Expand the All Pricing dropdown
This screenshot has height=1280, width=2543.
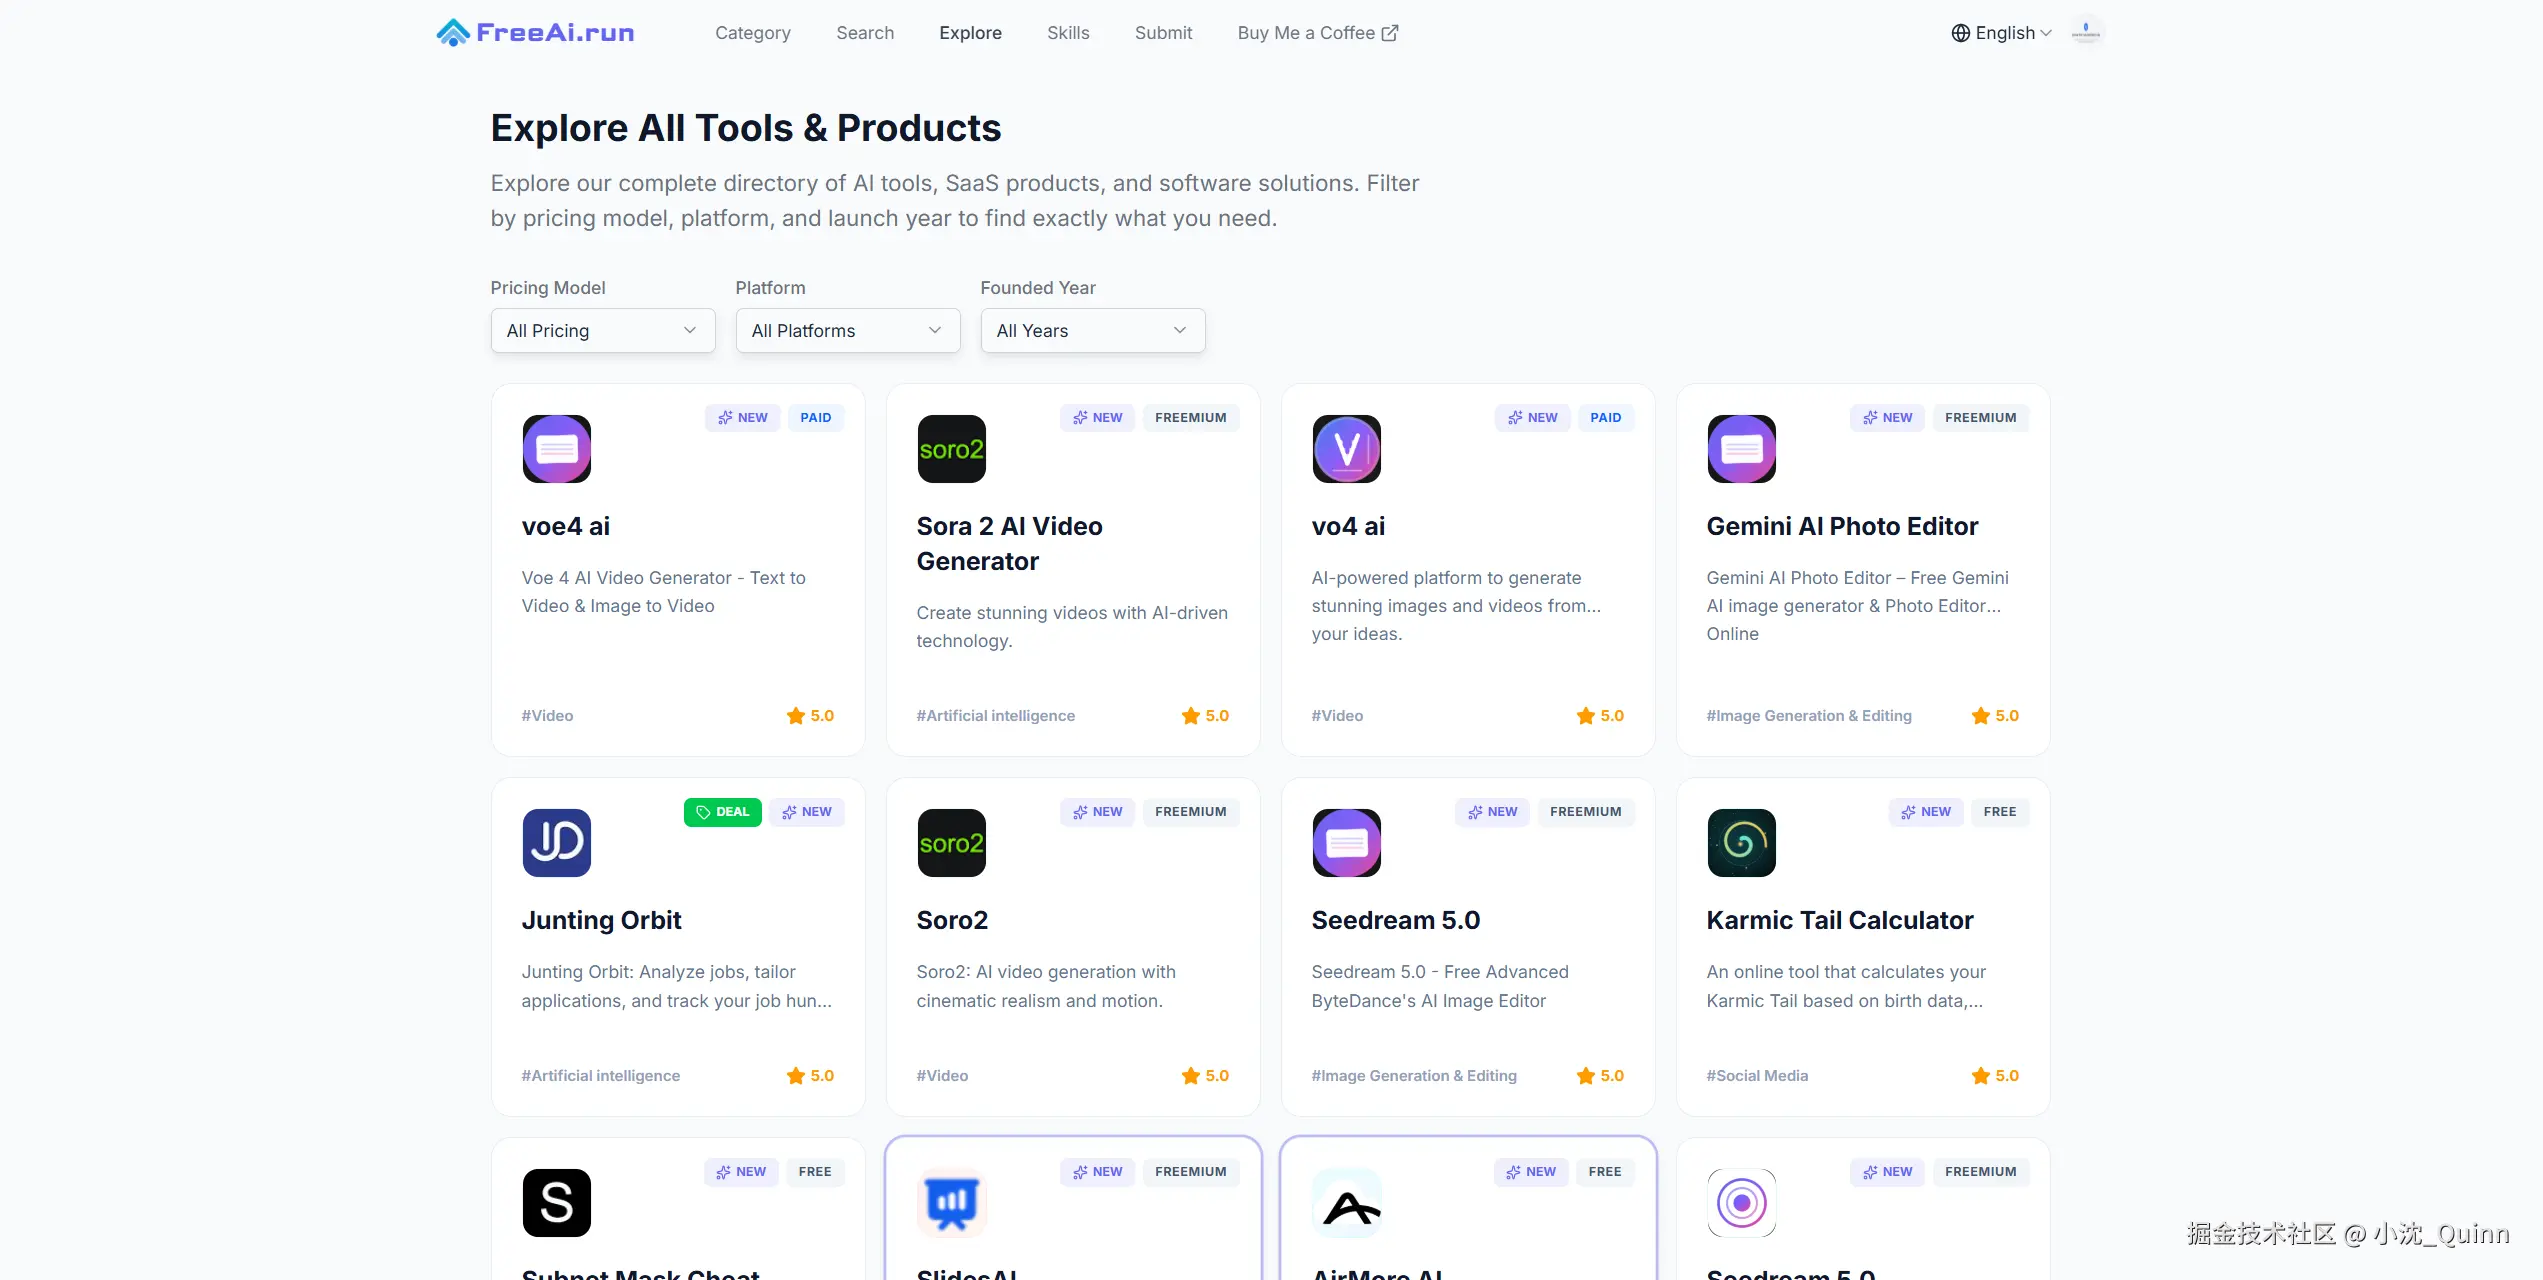tap(603, 331)
